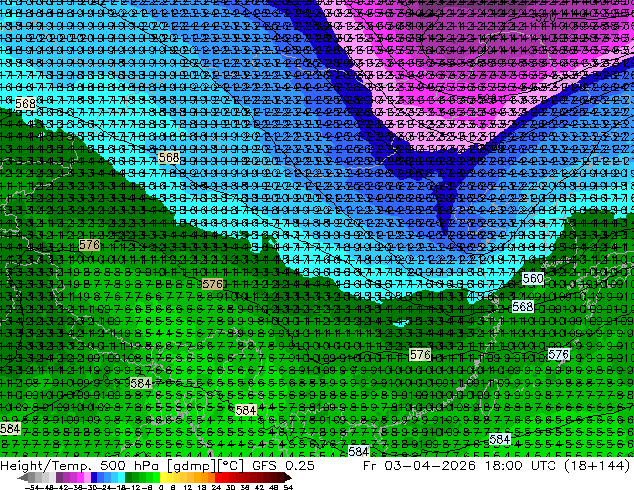The height and width of the screenshot is (490, 634).
Task: Click the 500 hPa level text
Action: pos(131,466)
